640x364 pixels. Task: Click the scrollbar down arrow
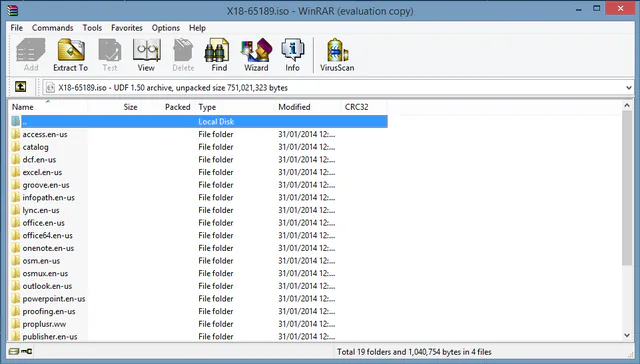627,335
